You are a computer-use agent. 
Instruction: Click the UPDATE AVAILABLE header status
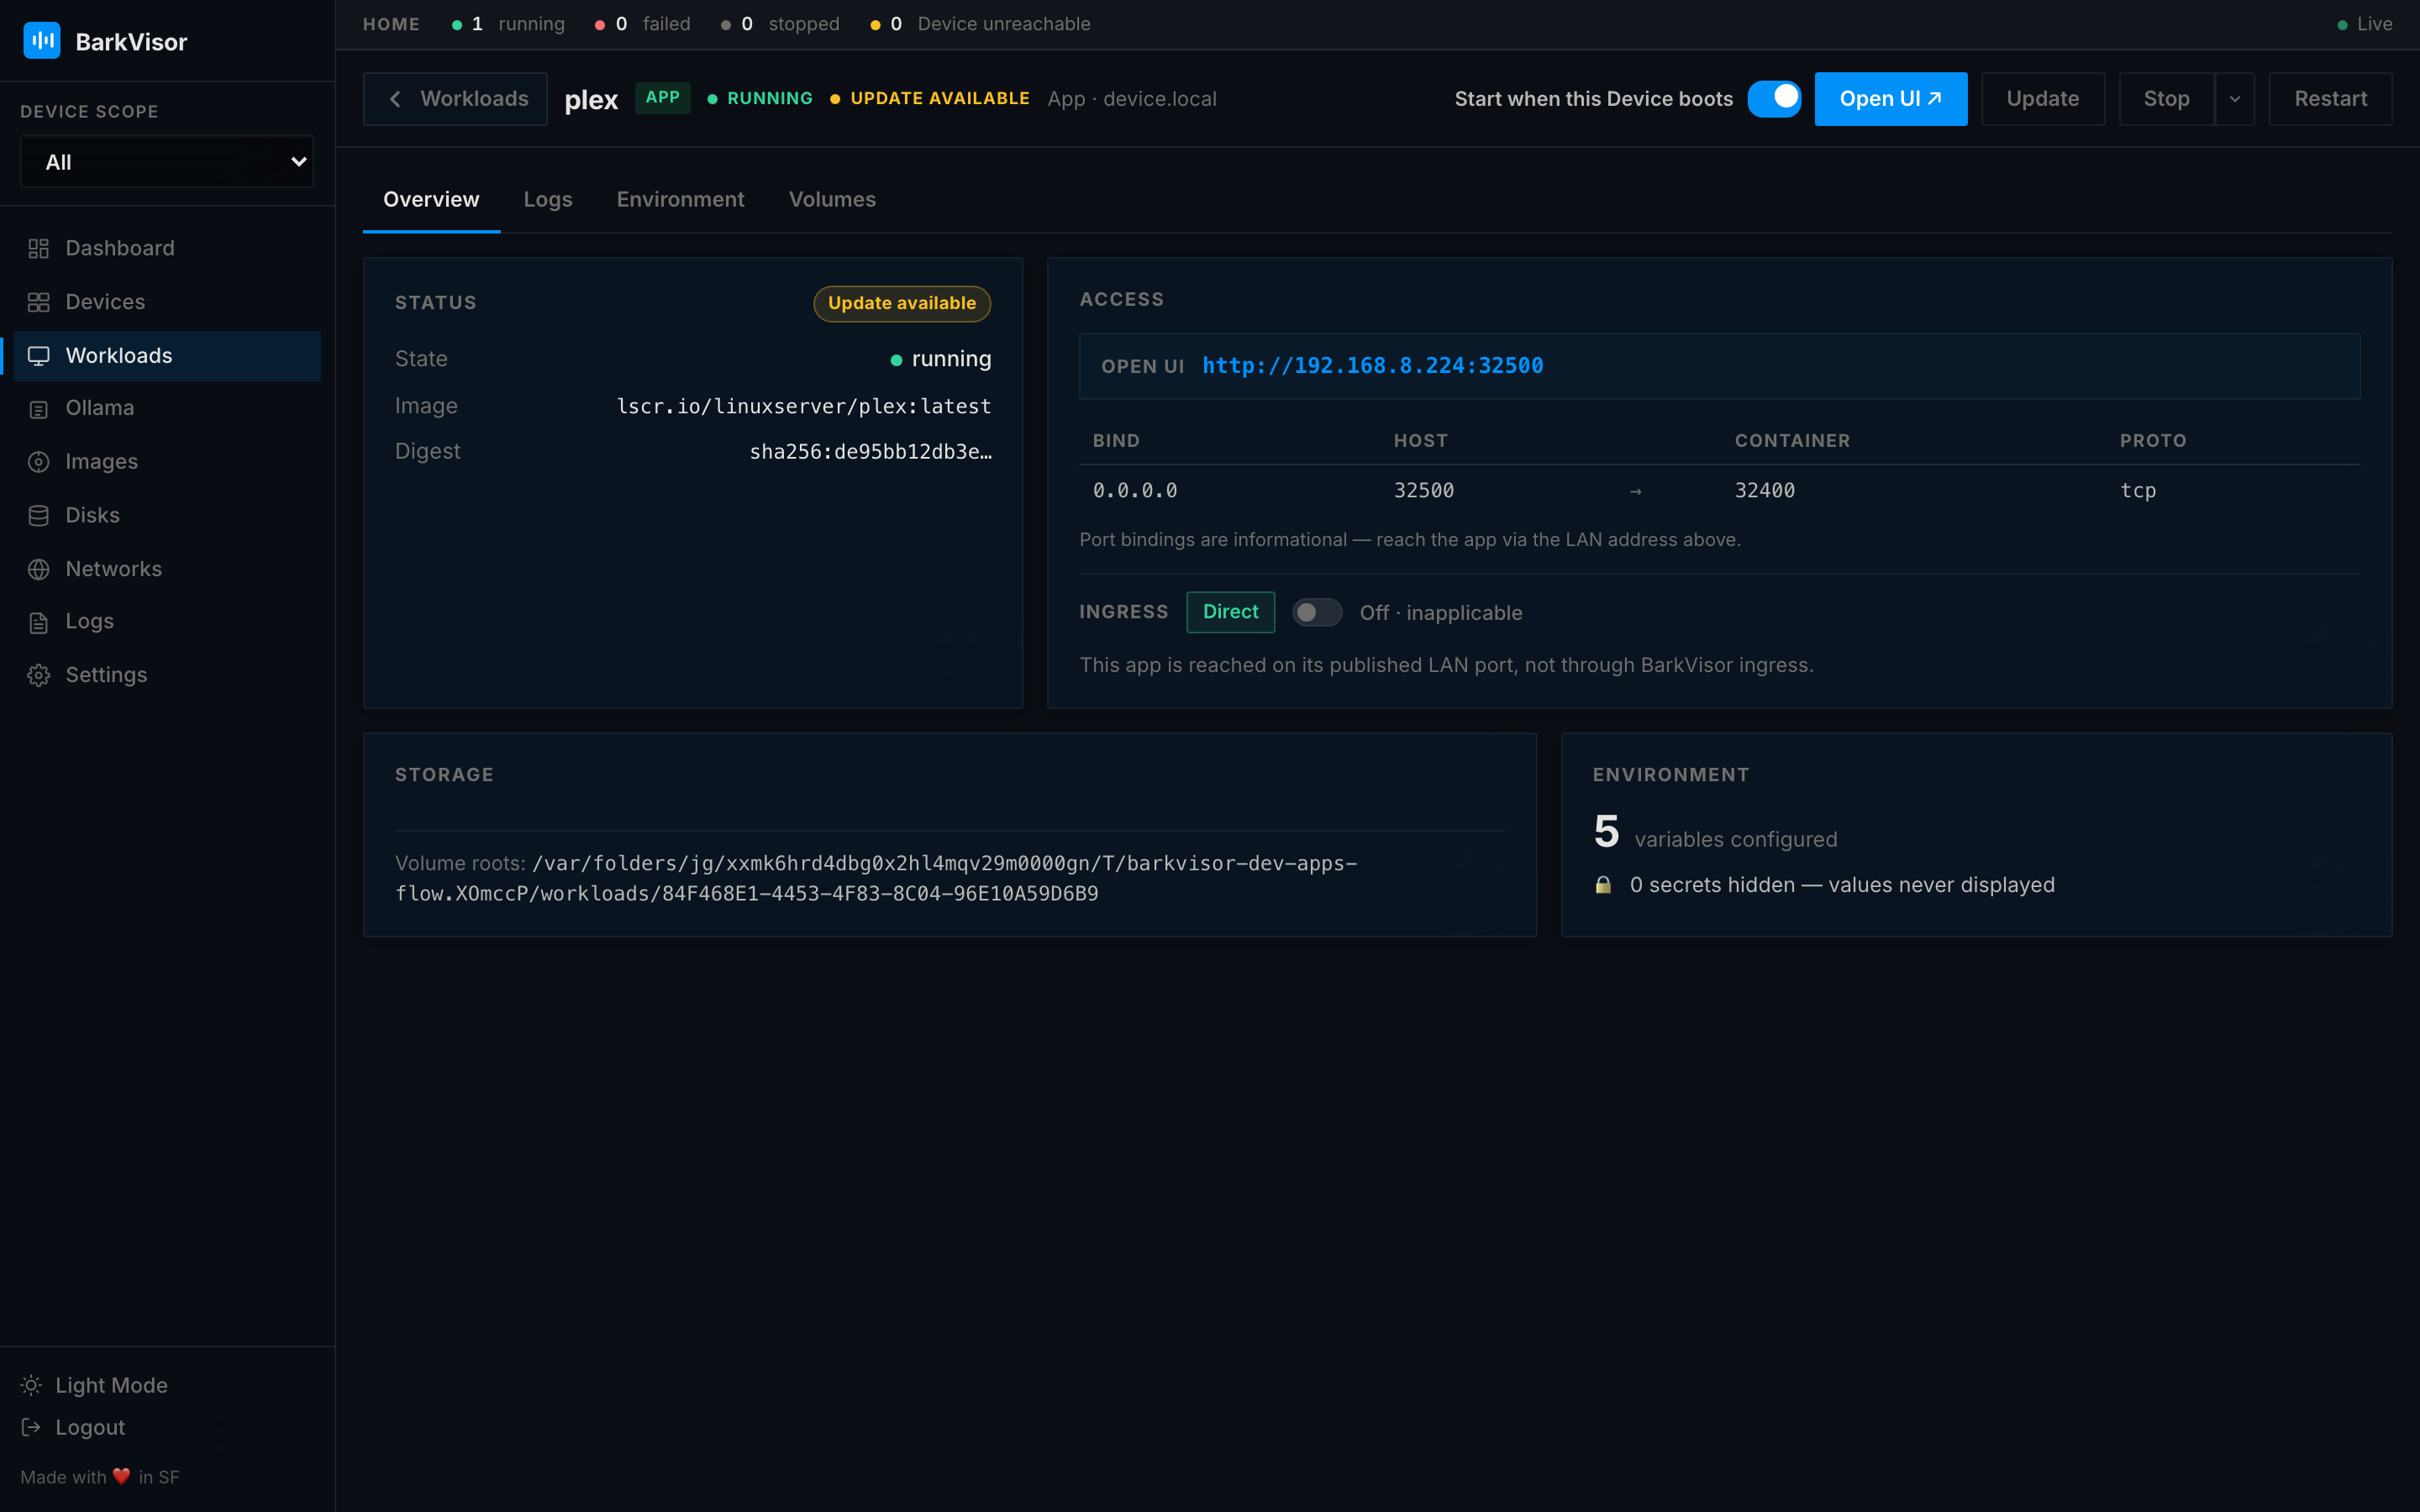(x=930, y=98)
